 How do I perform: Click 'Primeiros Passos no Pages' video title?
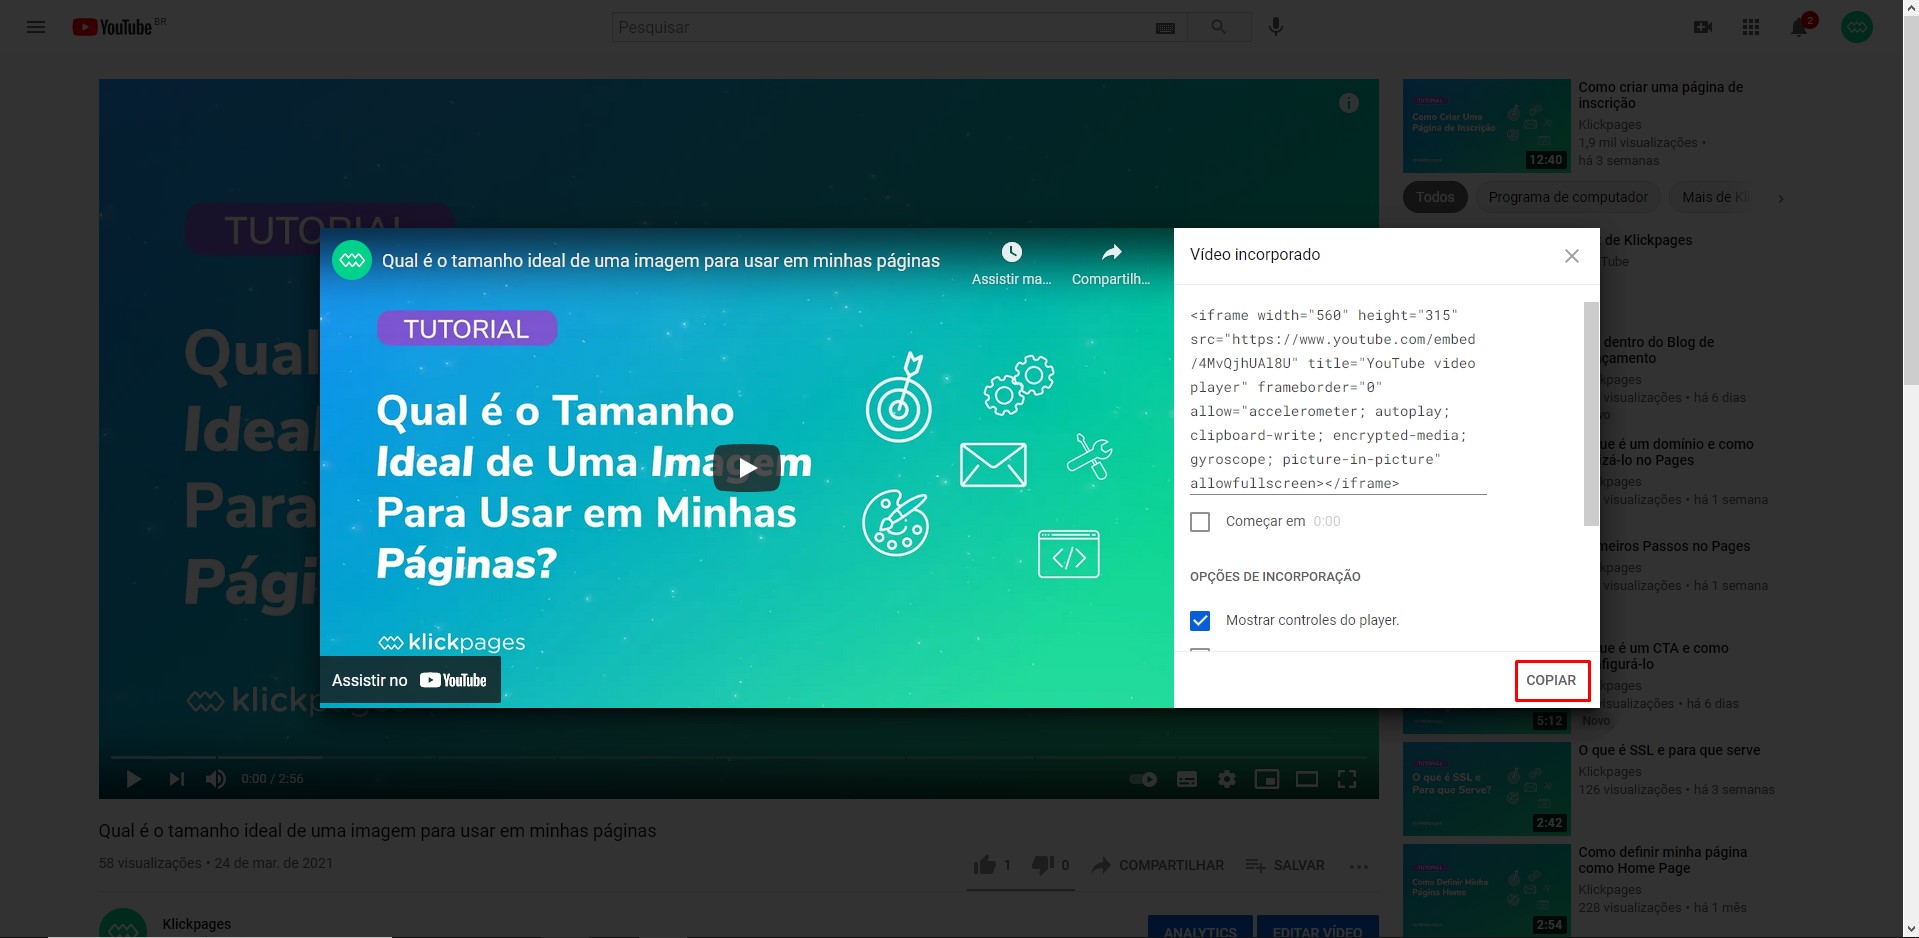point(1675,546)
